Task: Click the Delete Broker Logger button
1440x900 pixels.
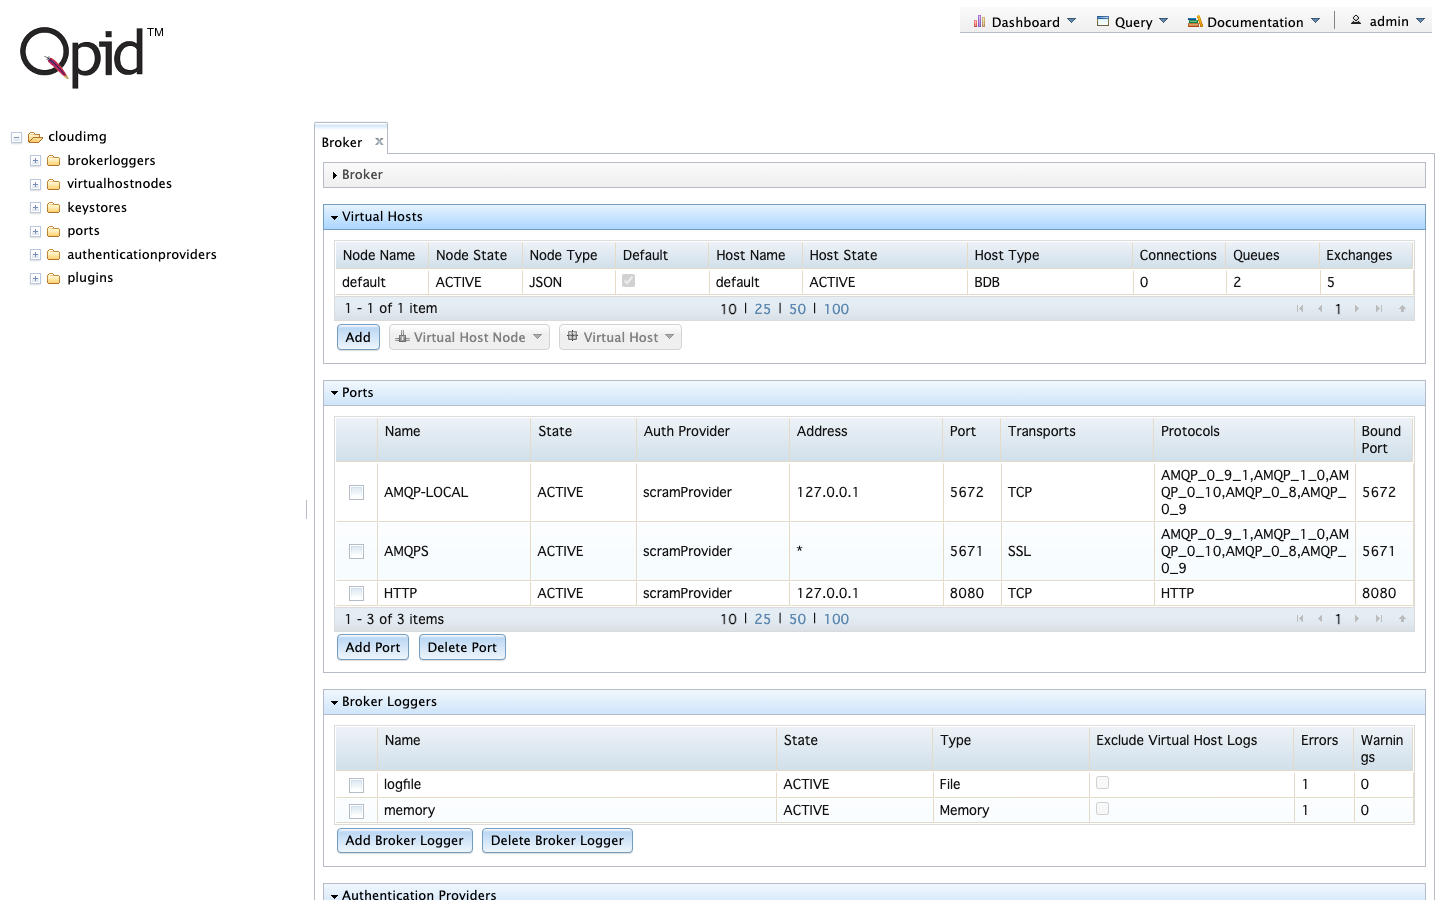Action: (x=557, y=840)
